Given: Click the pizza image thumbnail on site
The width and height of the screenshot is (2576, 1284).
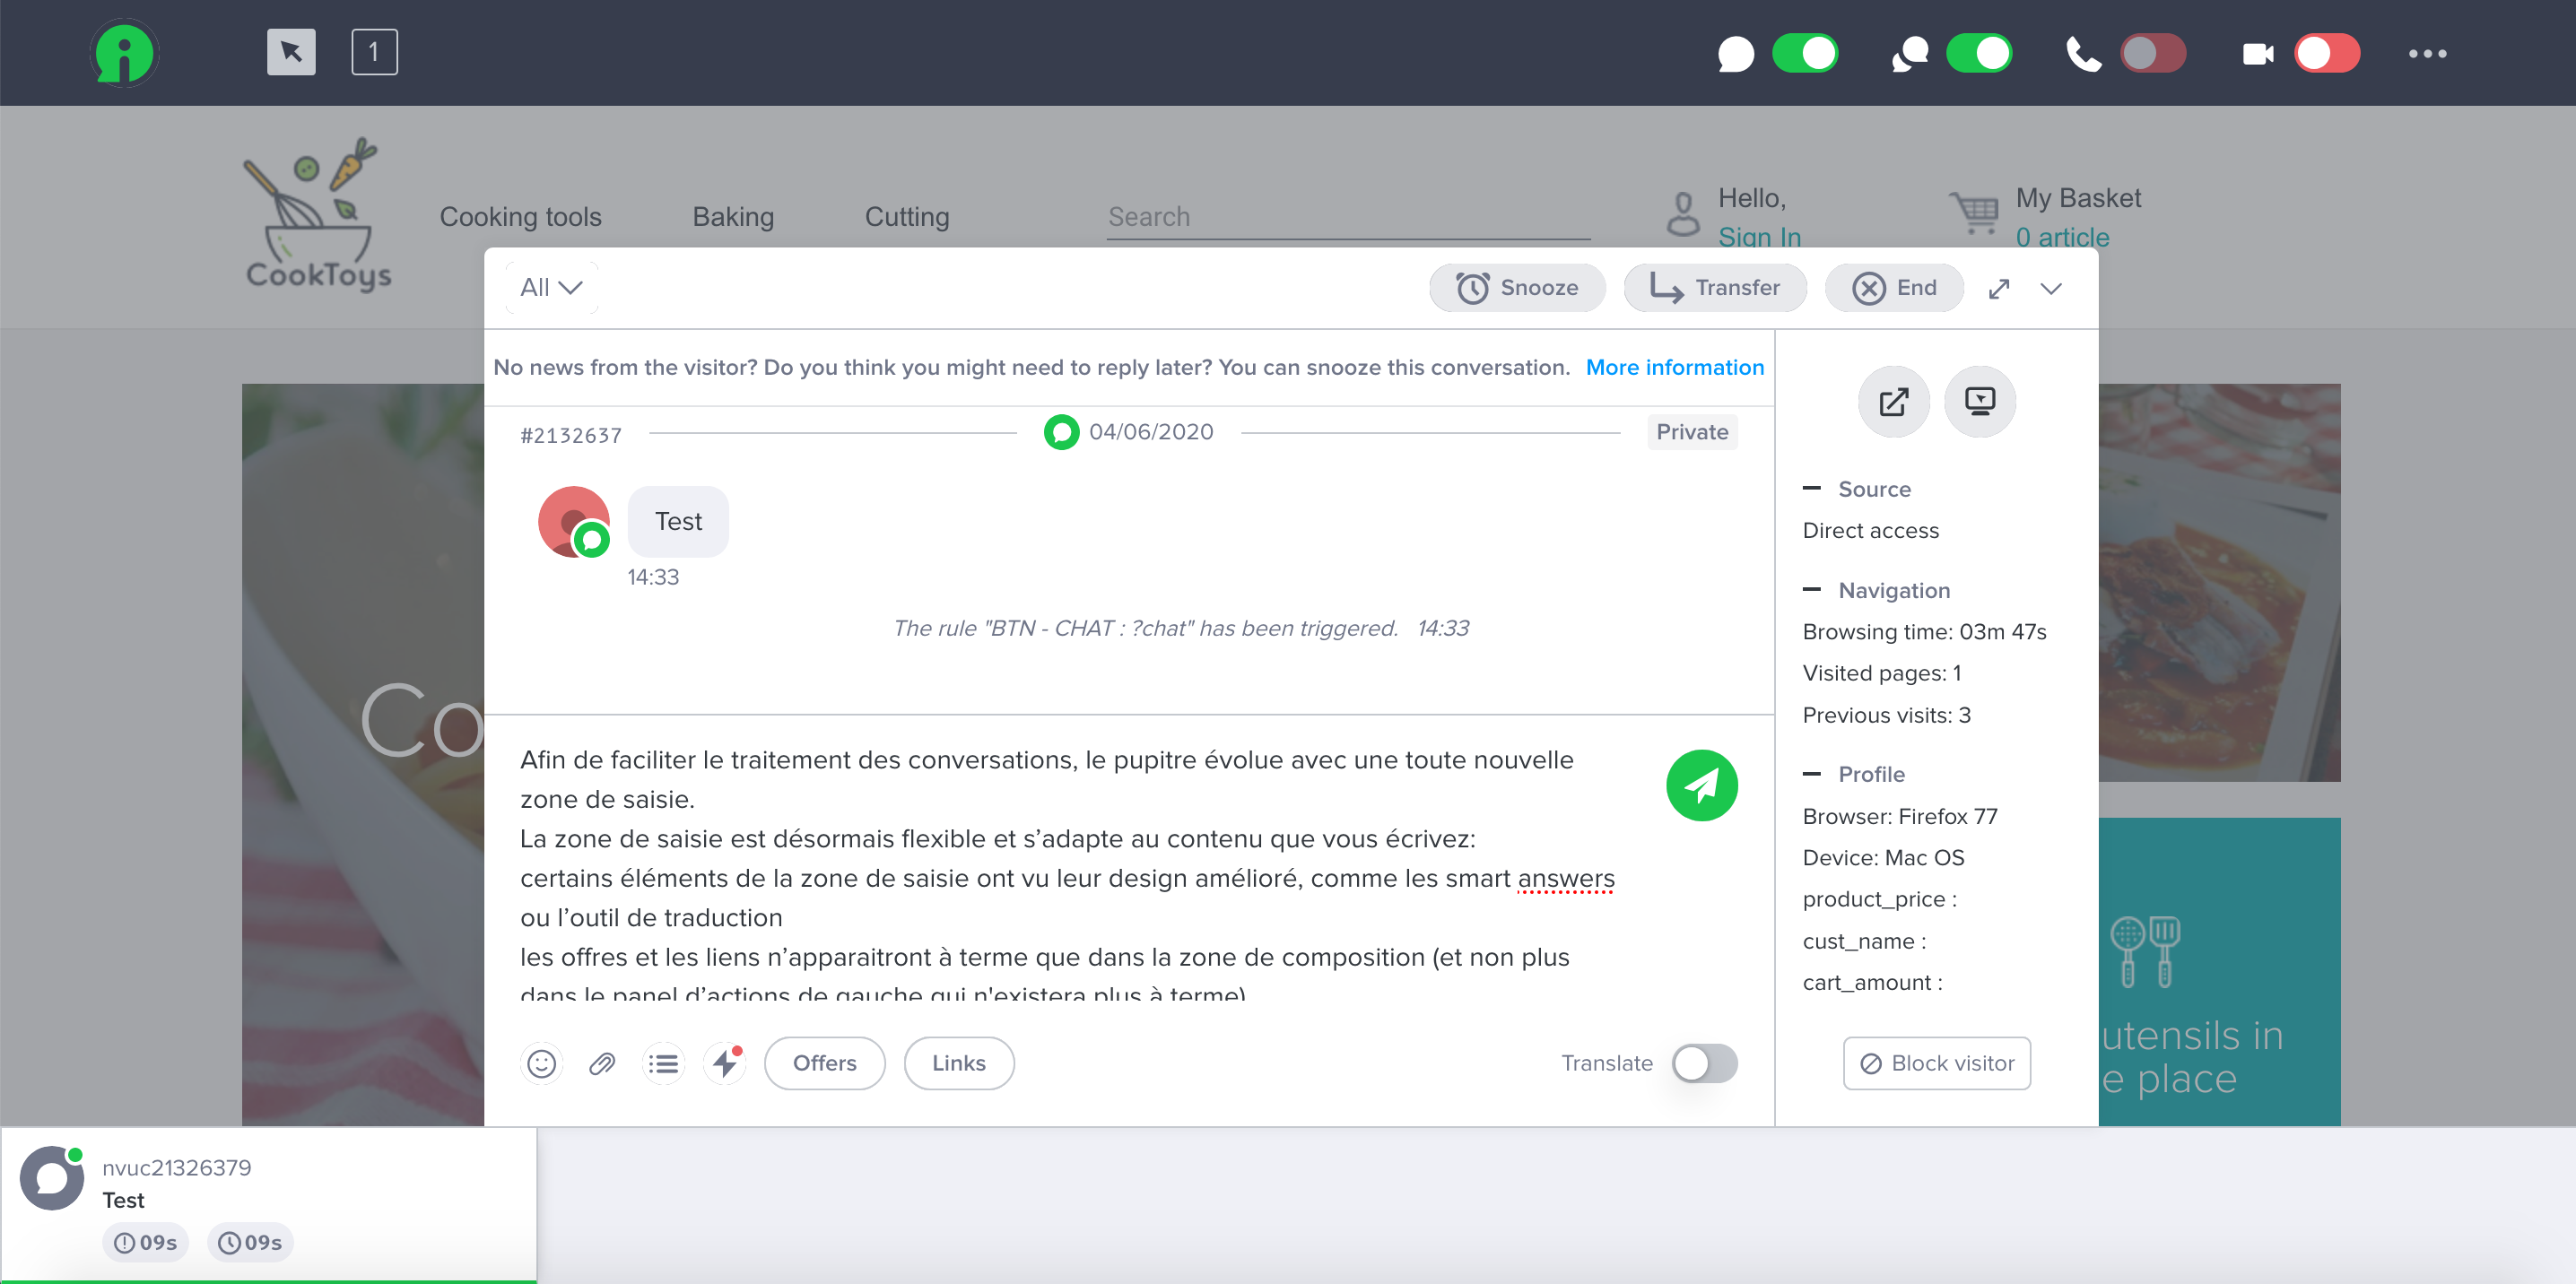Looking at the screenshot, I should point(2219,582).
